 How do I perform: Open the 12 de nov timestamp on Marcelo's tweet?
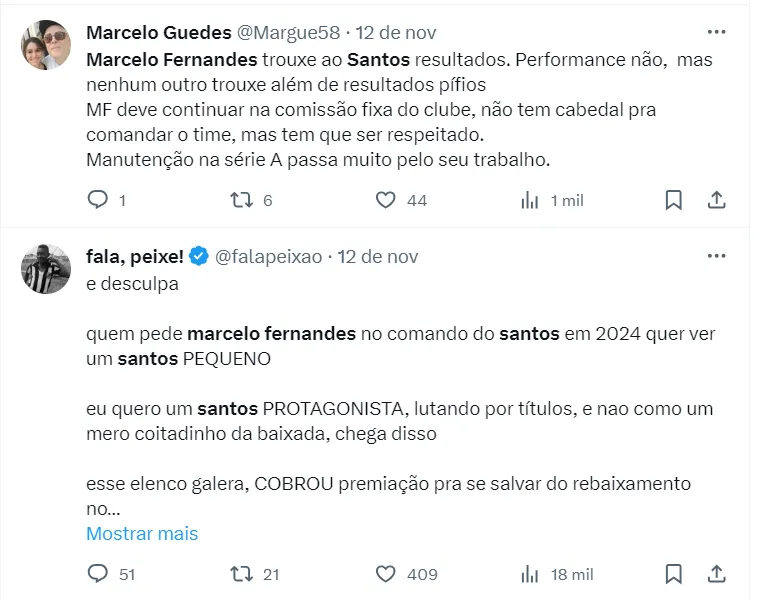pos(397,34)
